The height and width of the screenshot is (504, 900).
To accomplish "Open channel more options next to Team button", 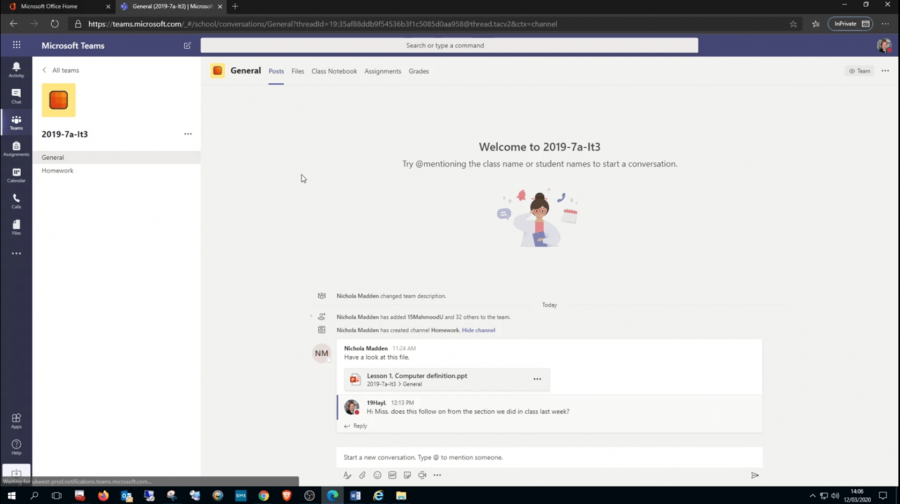I will [885, 71].
